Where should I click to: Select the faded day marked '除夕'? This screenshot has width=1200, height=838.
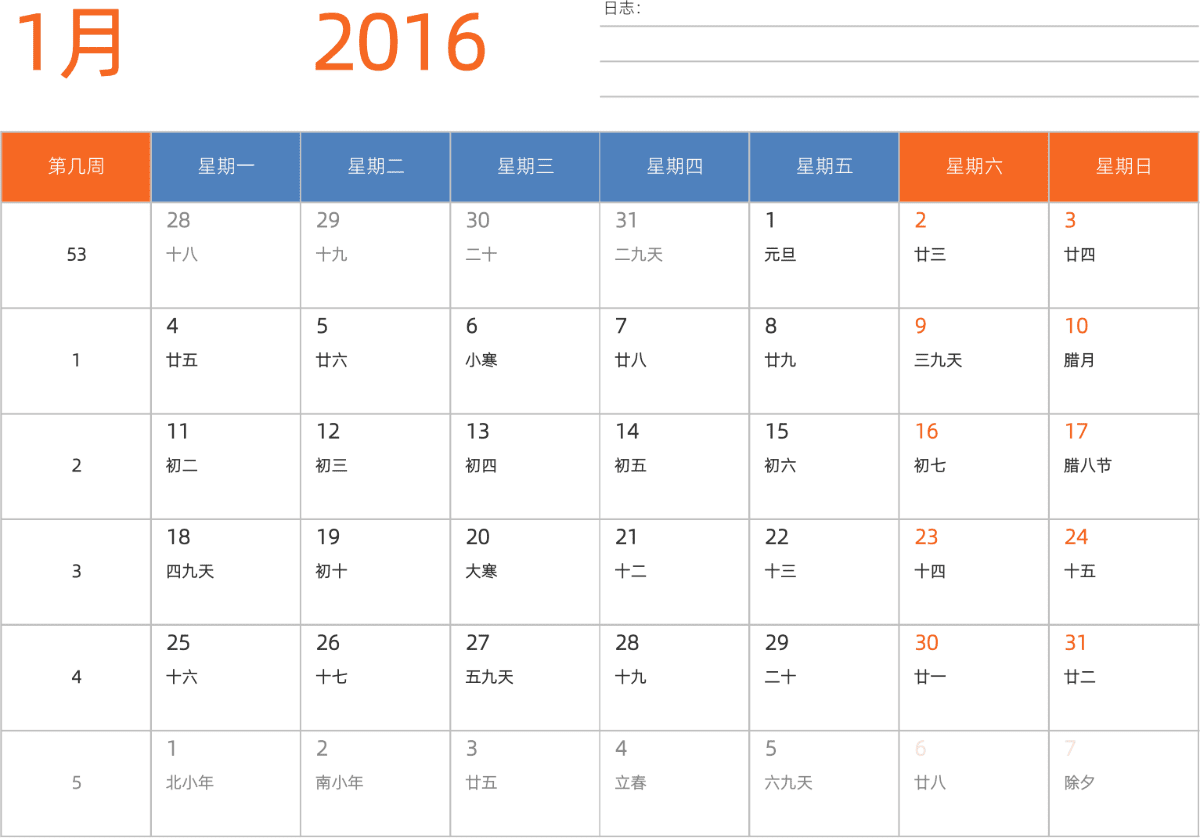1124,784
